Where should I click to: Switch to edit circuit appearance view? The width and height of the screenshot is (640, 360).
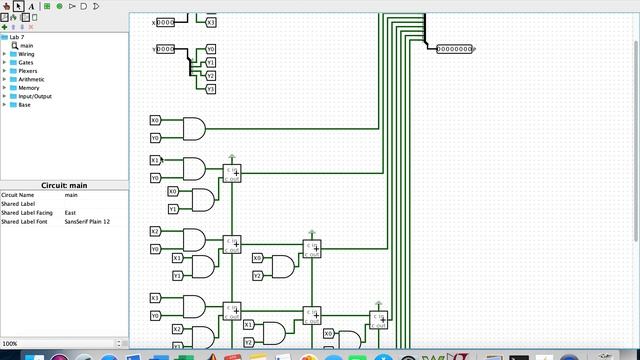35,17
